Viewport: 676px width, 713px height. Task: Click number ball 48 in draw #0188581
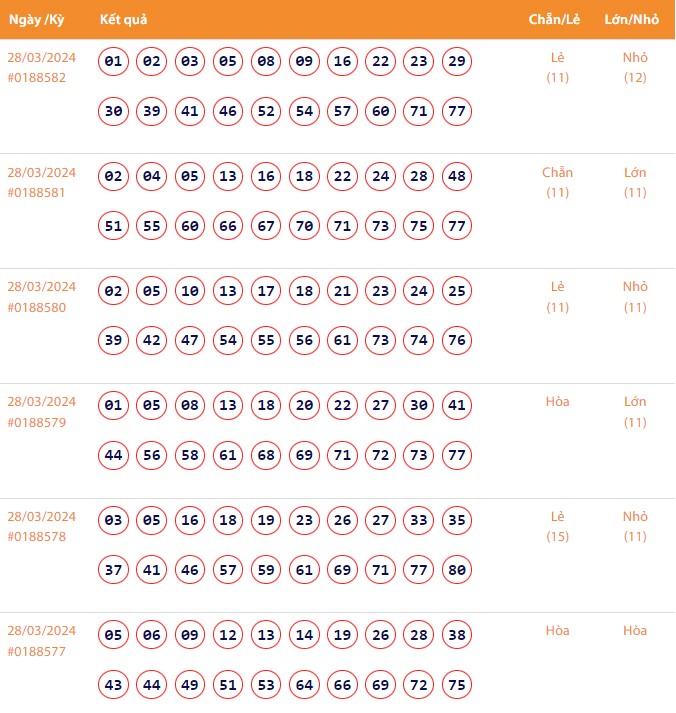[457, 177]
